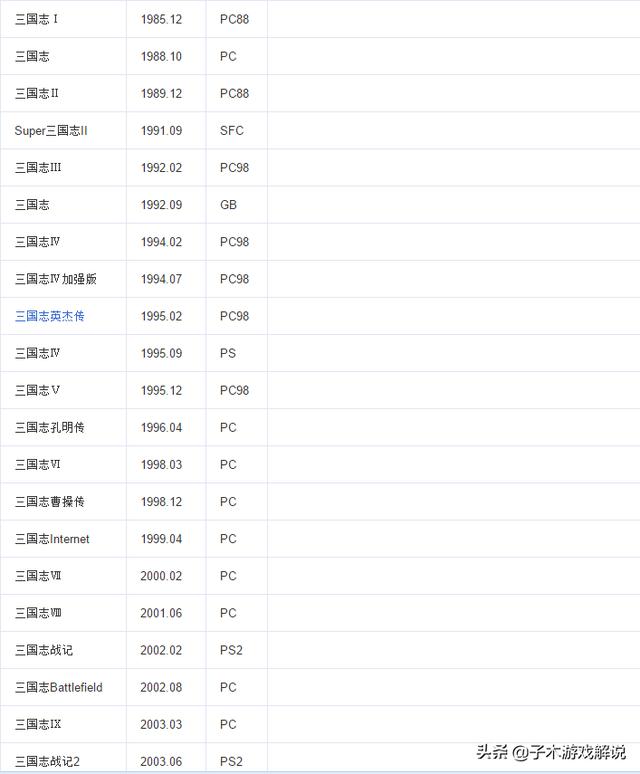Click the 1995.02 date cell

click(x=161, y=316)
